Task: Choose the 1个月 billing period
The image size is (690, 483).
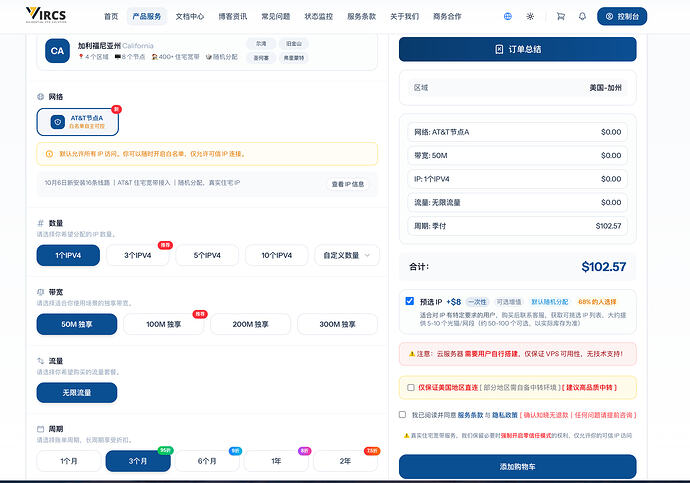Action: 69,461
